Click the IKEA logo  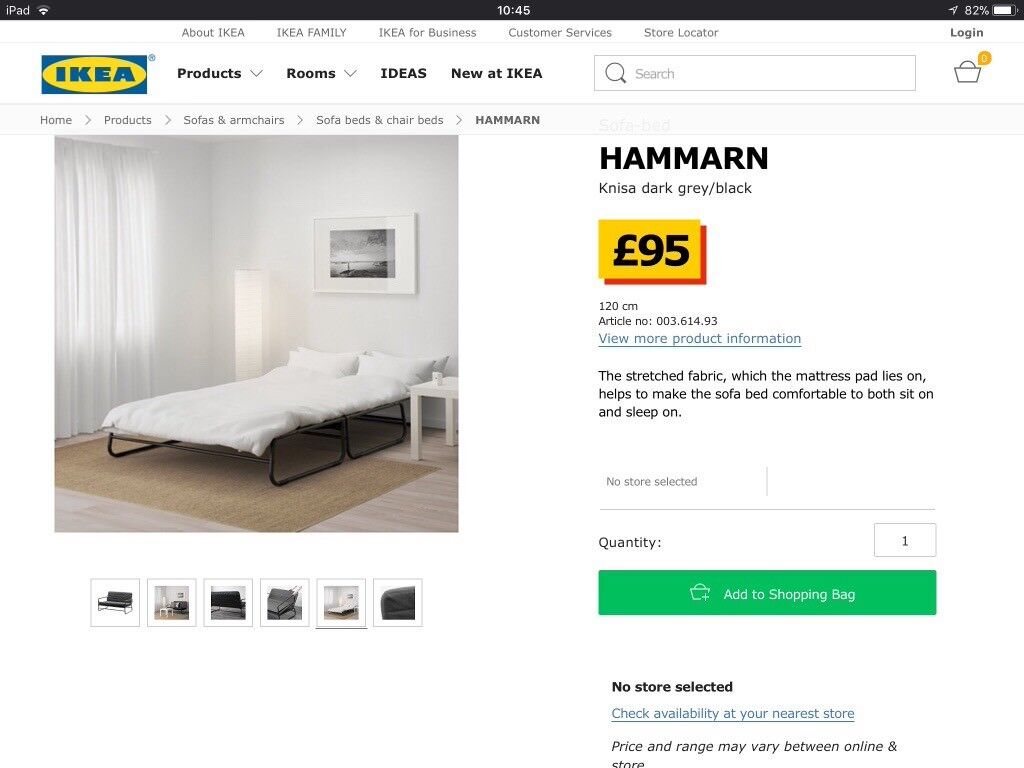[x=95, y=74]
